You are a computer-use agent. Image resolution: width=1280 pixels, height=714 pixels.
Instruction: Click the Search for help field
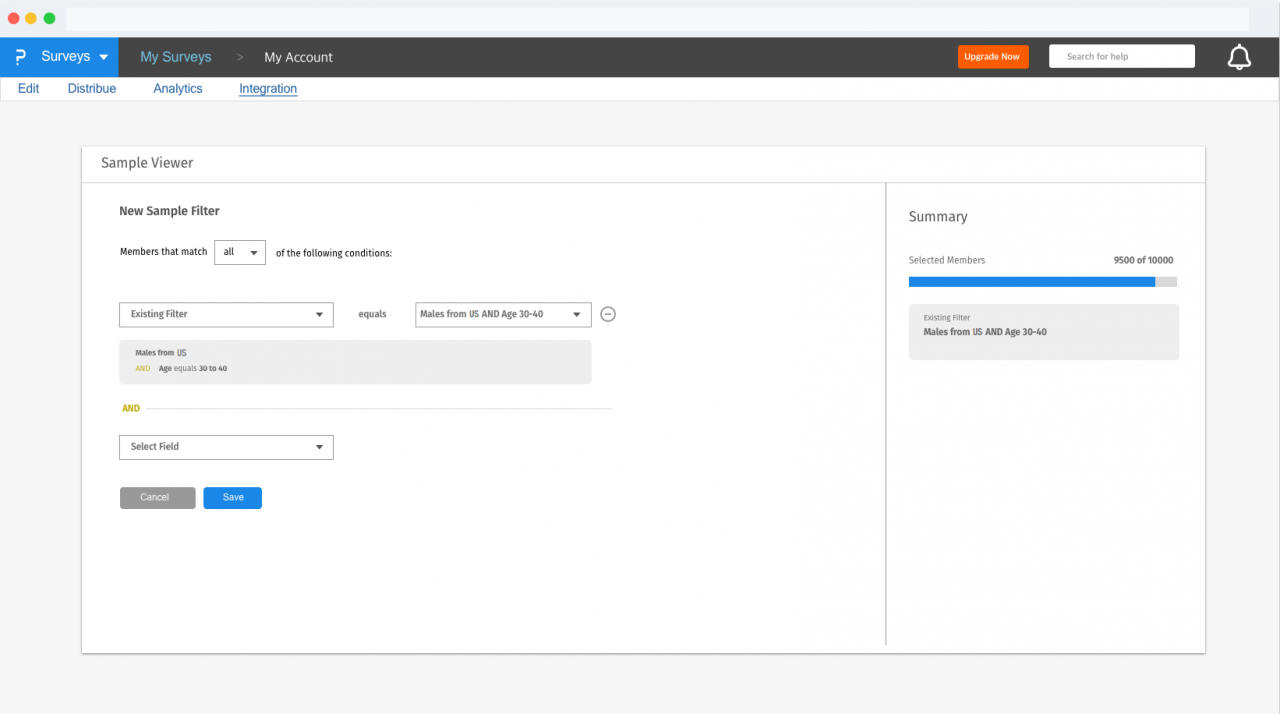[x=1121, y=56]
